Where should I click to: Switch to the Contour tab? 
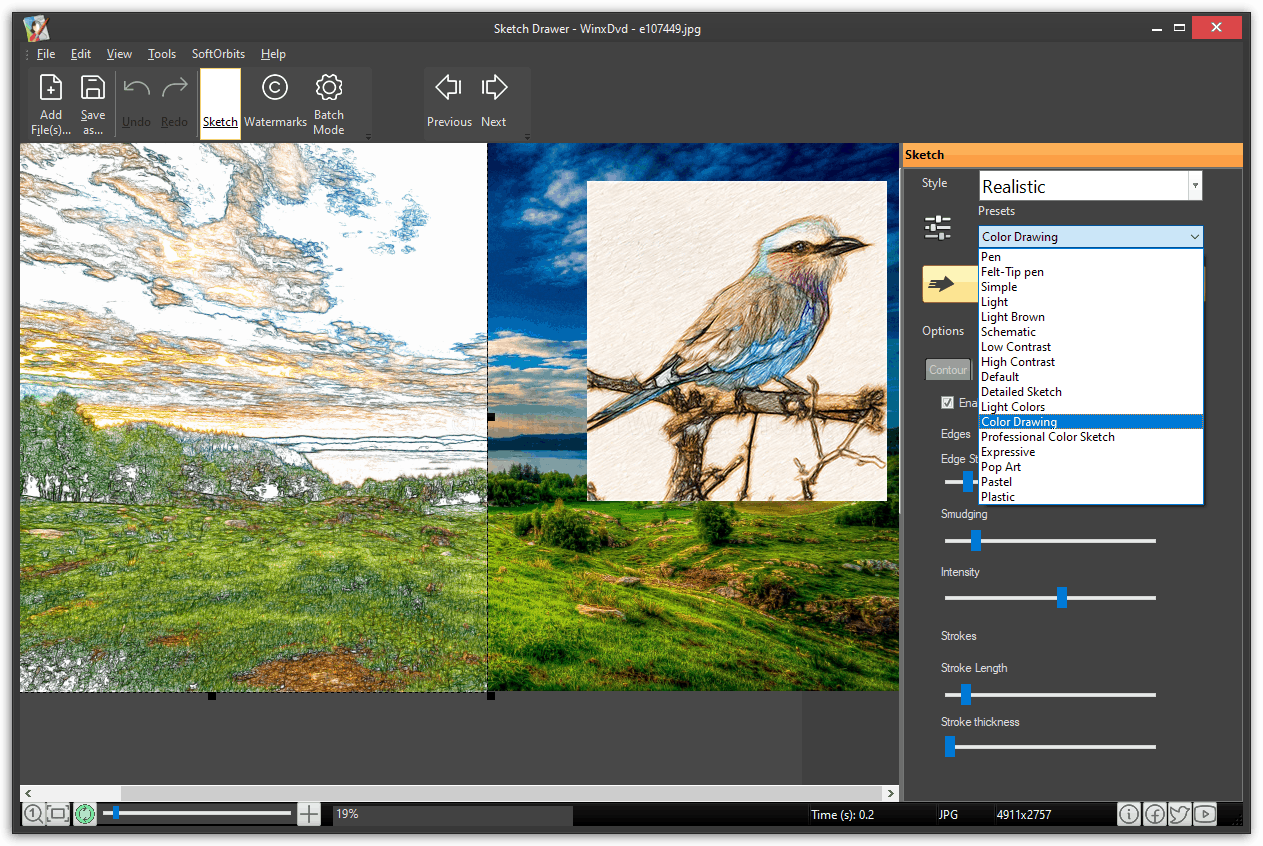(x=947, y=370)
